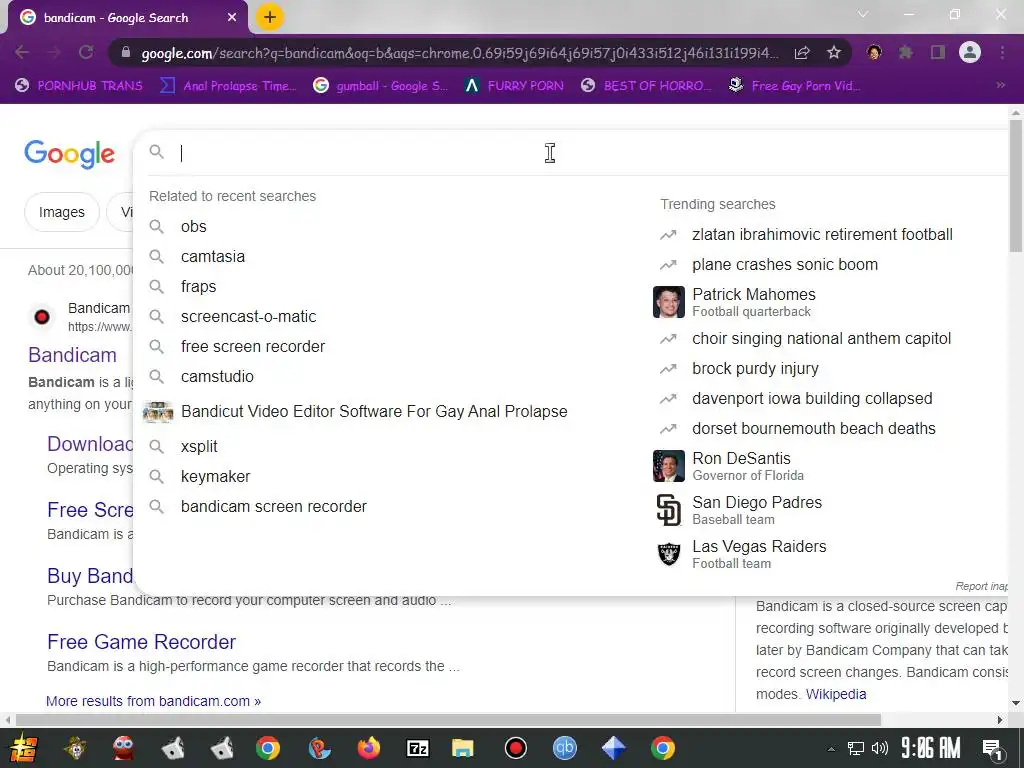Screen dimensions: 1024x768
Task: Click the Google logo
Action: pyautogui.click(x=69, y=154)
